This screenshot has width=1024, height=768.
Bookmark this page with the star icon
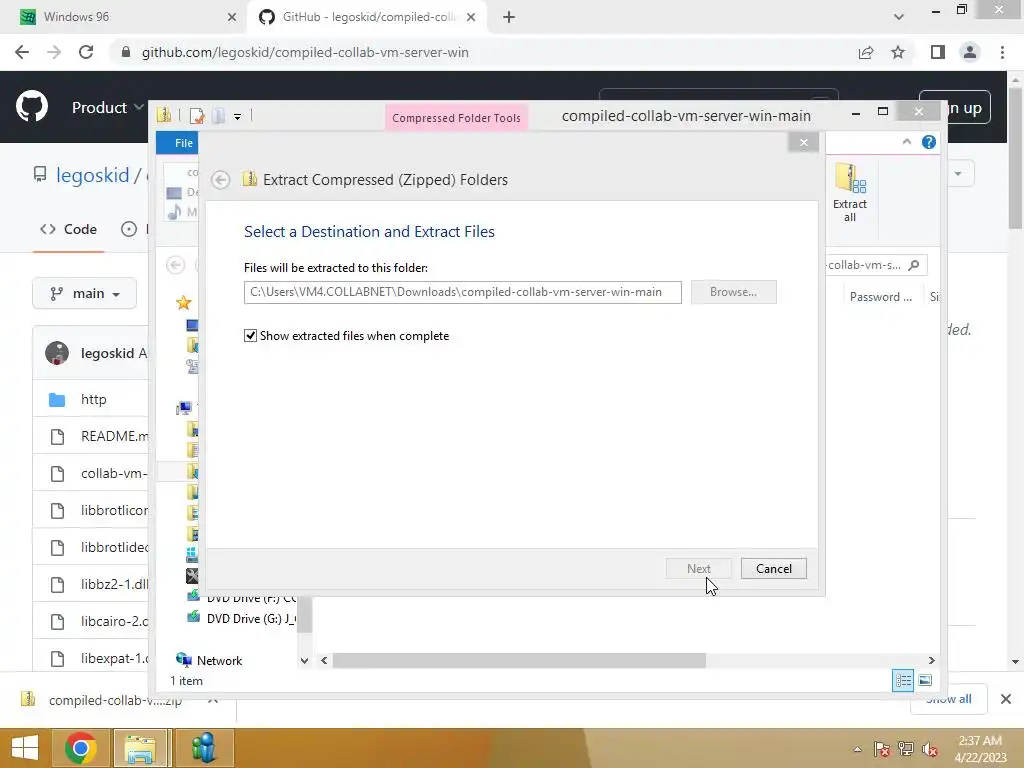[x=898, y=52]
